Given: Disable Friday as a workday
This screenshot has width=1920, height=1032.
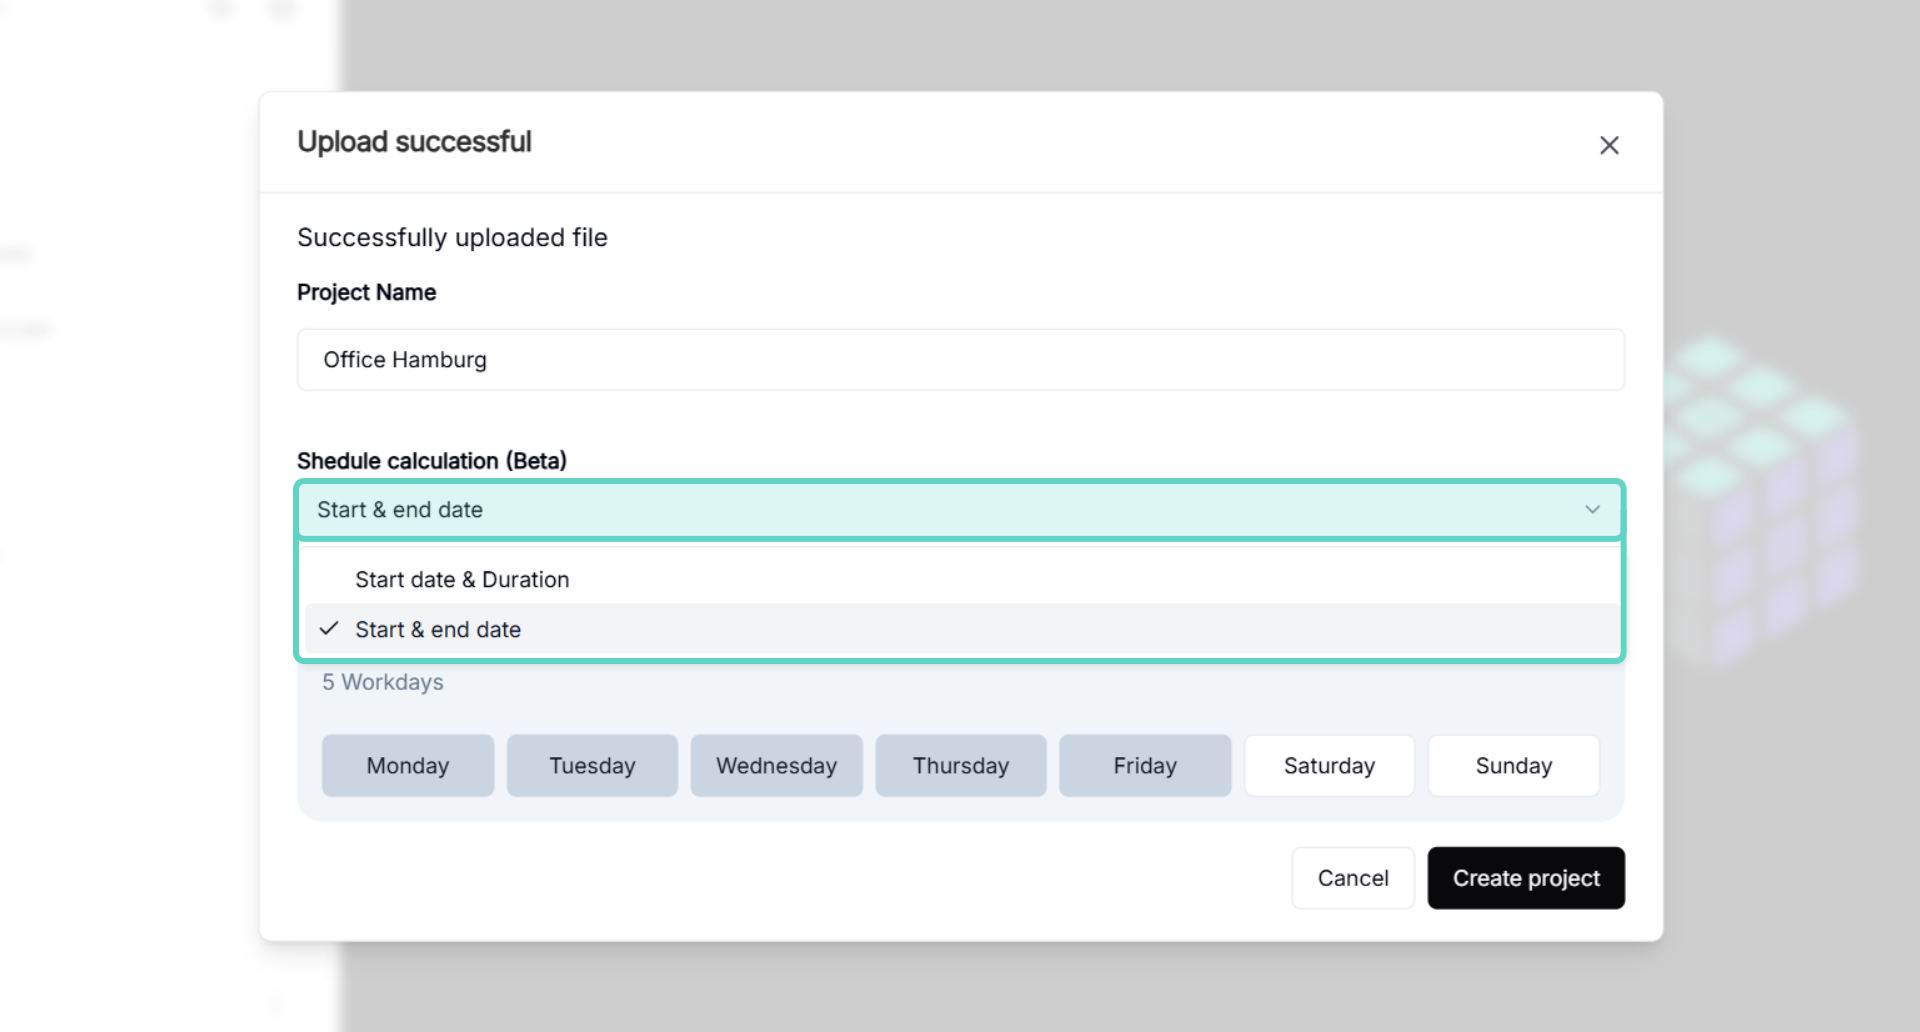Looking at the screenshot, I should (x=1144, y=766).
